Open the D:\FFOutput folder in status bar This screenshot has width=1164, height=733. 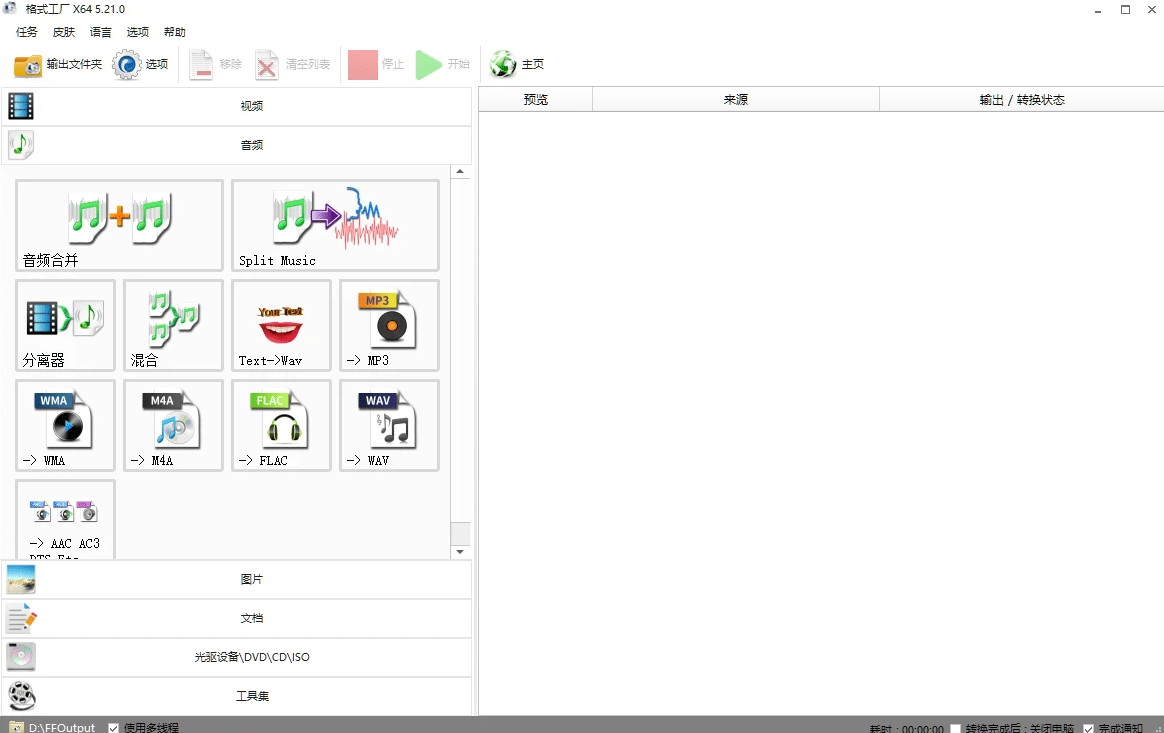pos(52,727)
